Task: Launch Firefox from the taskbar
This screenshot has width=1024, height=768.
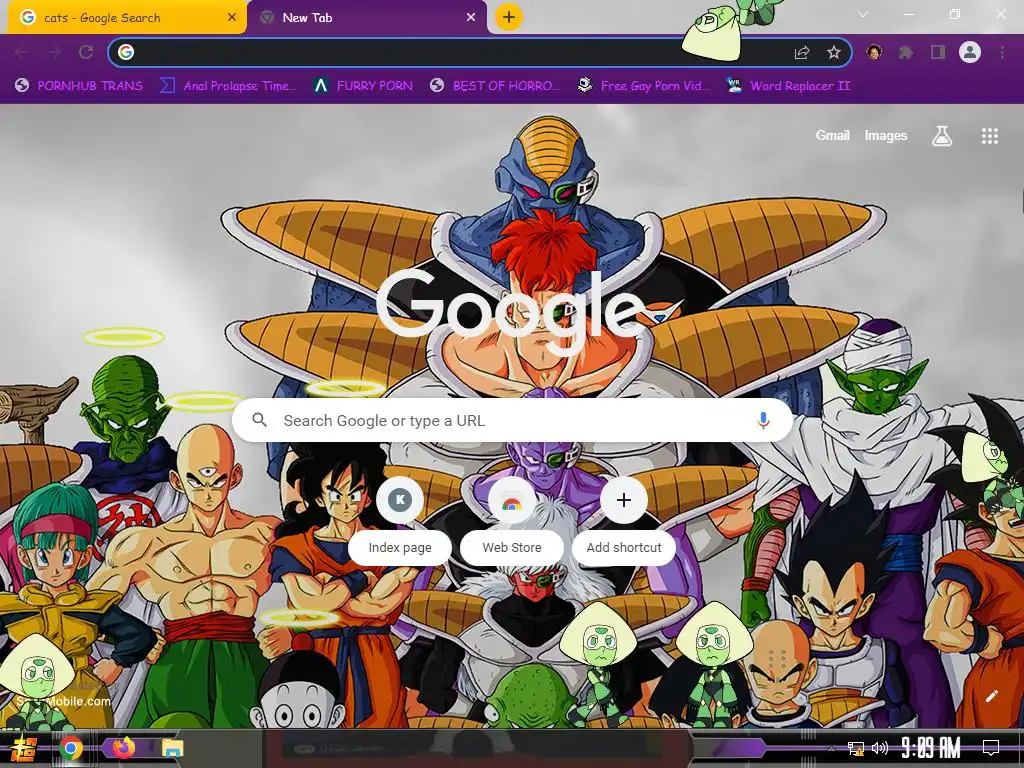Action: [124, 748]
